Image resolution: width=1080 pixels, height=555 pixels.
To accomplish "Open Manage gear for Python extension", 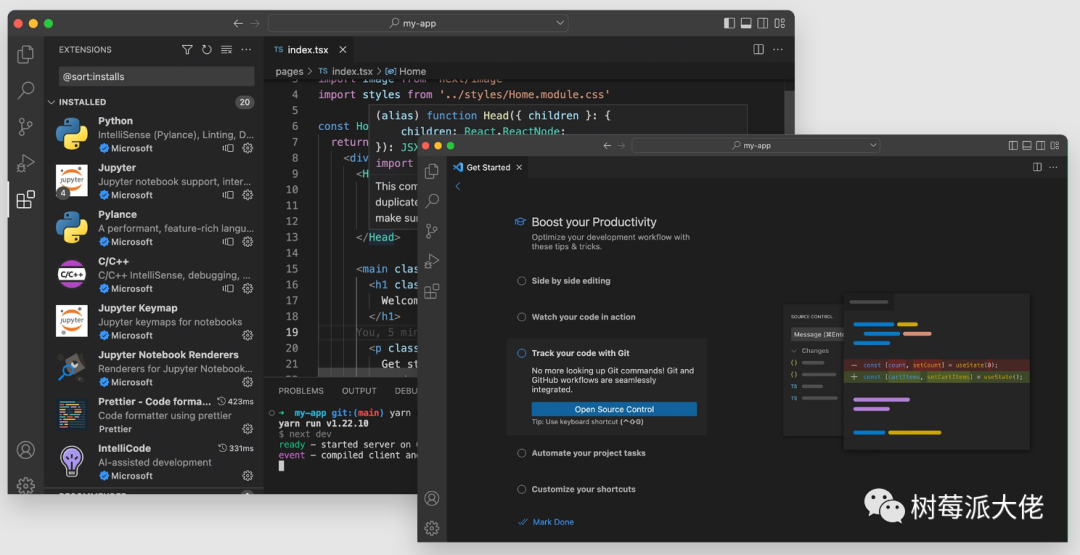I will [248, 148].
